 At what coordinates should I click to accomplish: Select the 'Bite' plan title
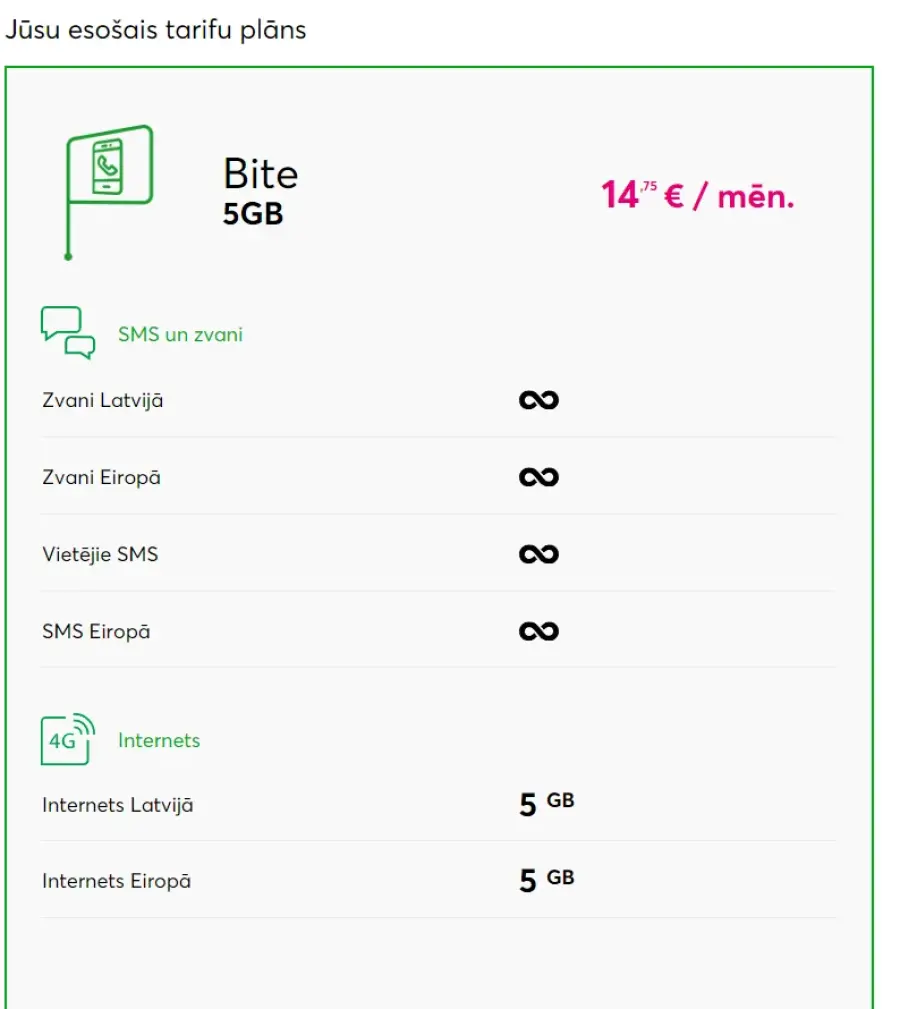tap(261, 174)
